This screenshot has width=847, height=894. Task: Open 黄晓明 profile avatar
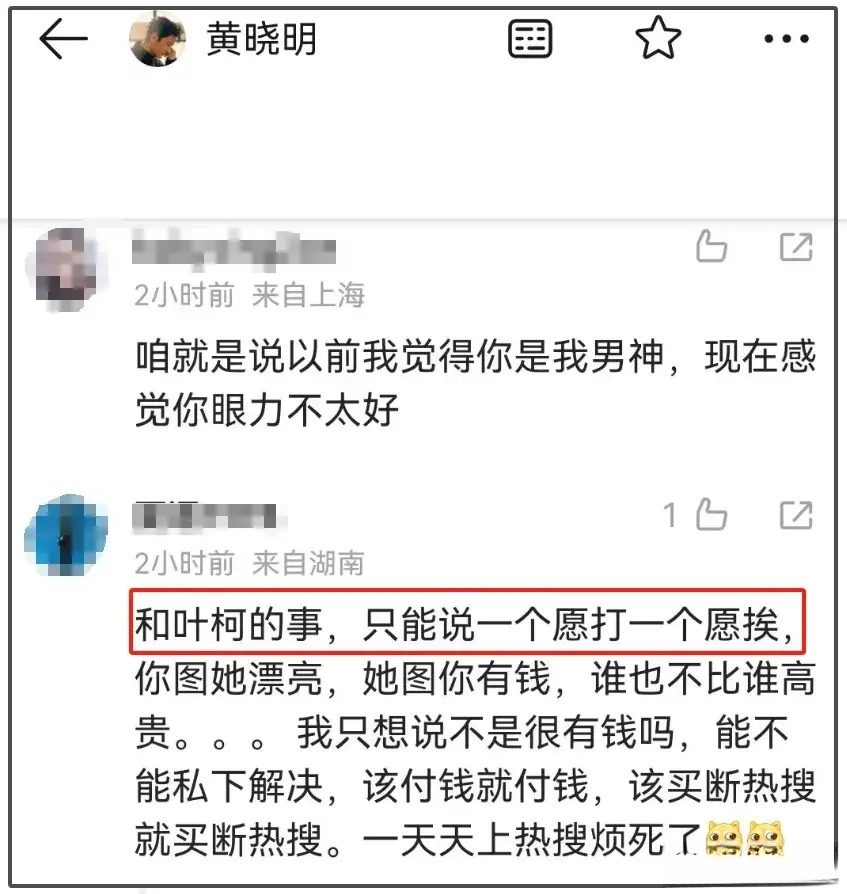158,39
